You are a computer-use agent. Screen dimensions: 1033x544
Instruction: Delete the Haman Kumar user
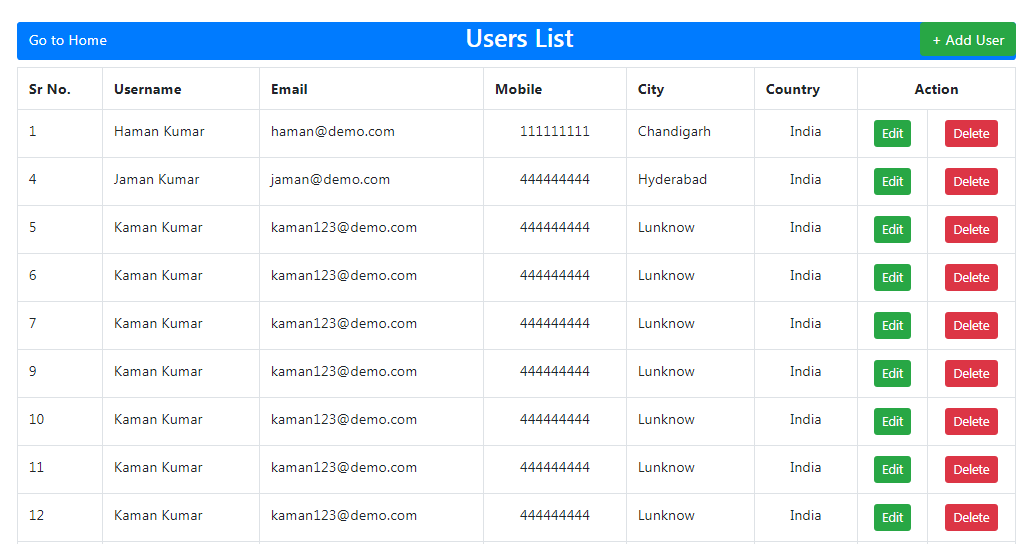tap(971, 134)
